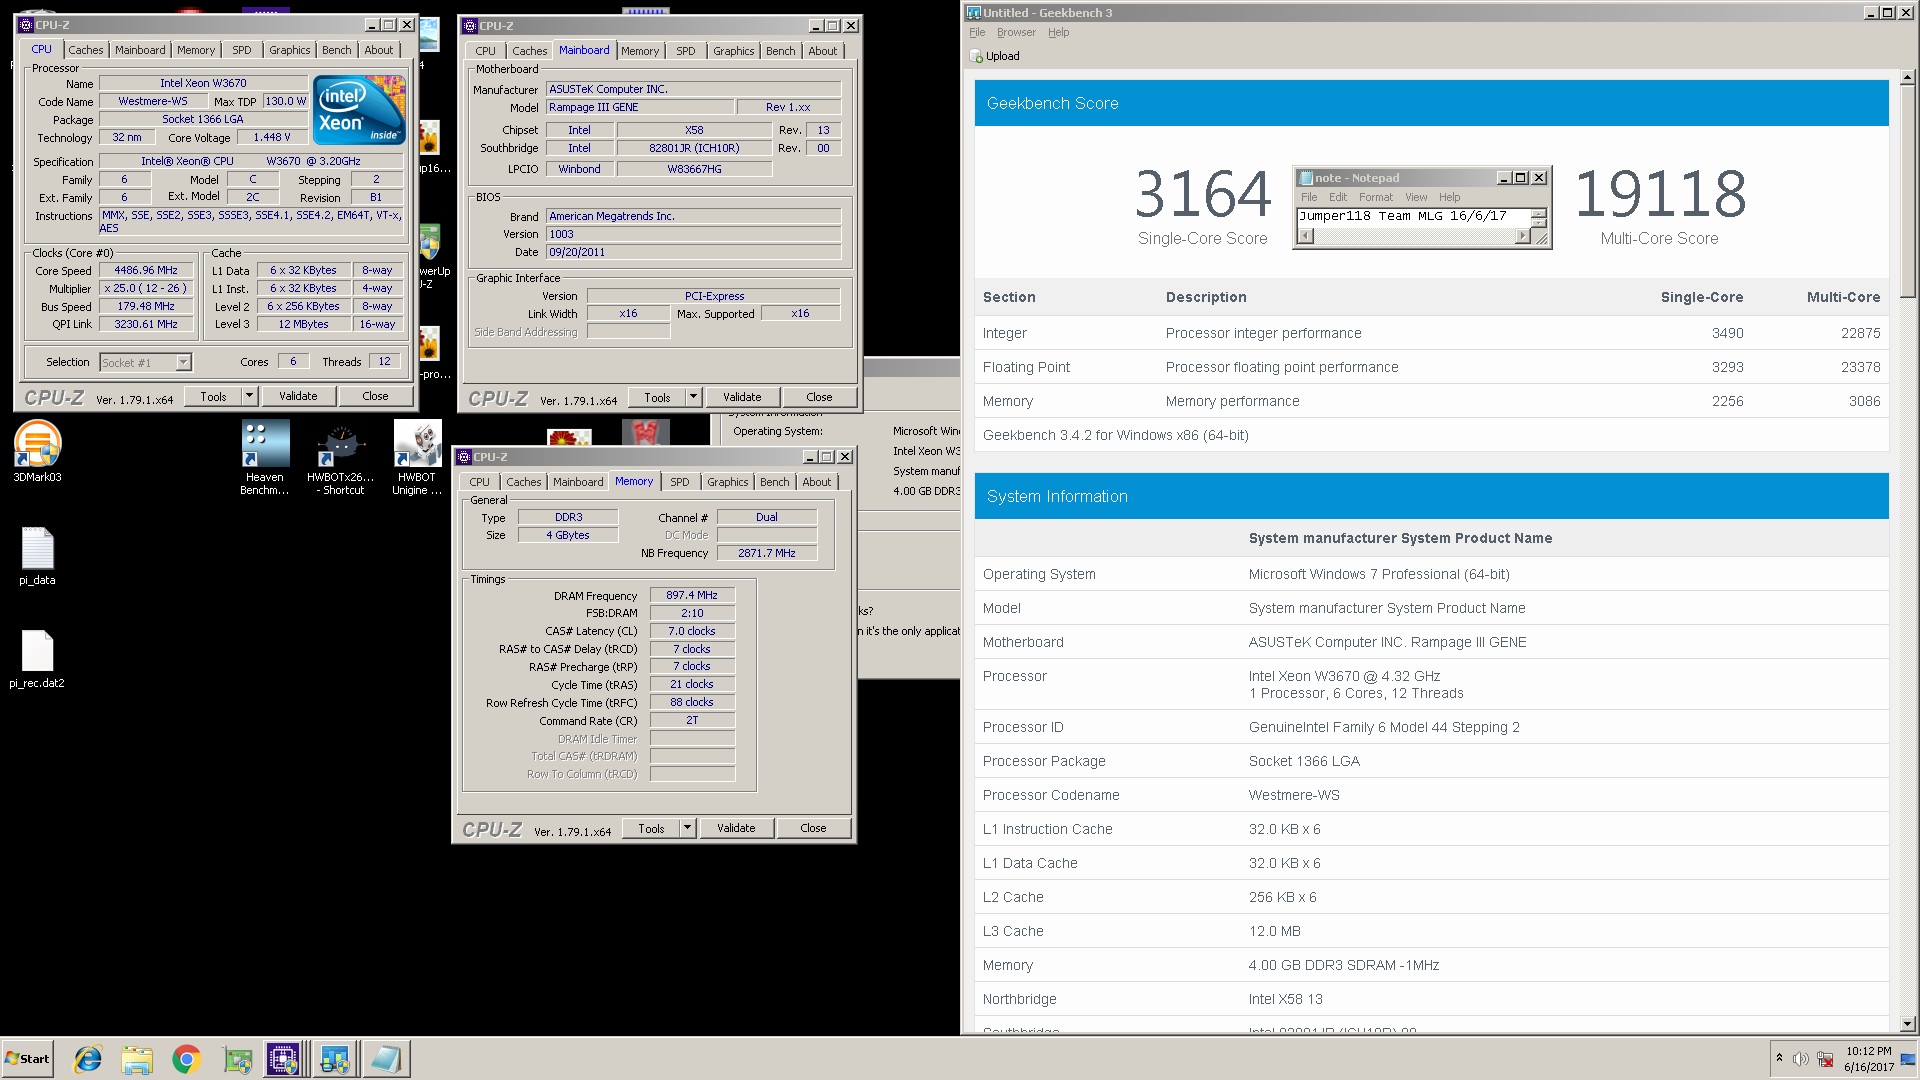
Task: Select the pi_rec.dat2 file icon
Action: (37, 659)
